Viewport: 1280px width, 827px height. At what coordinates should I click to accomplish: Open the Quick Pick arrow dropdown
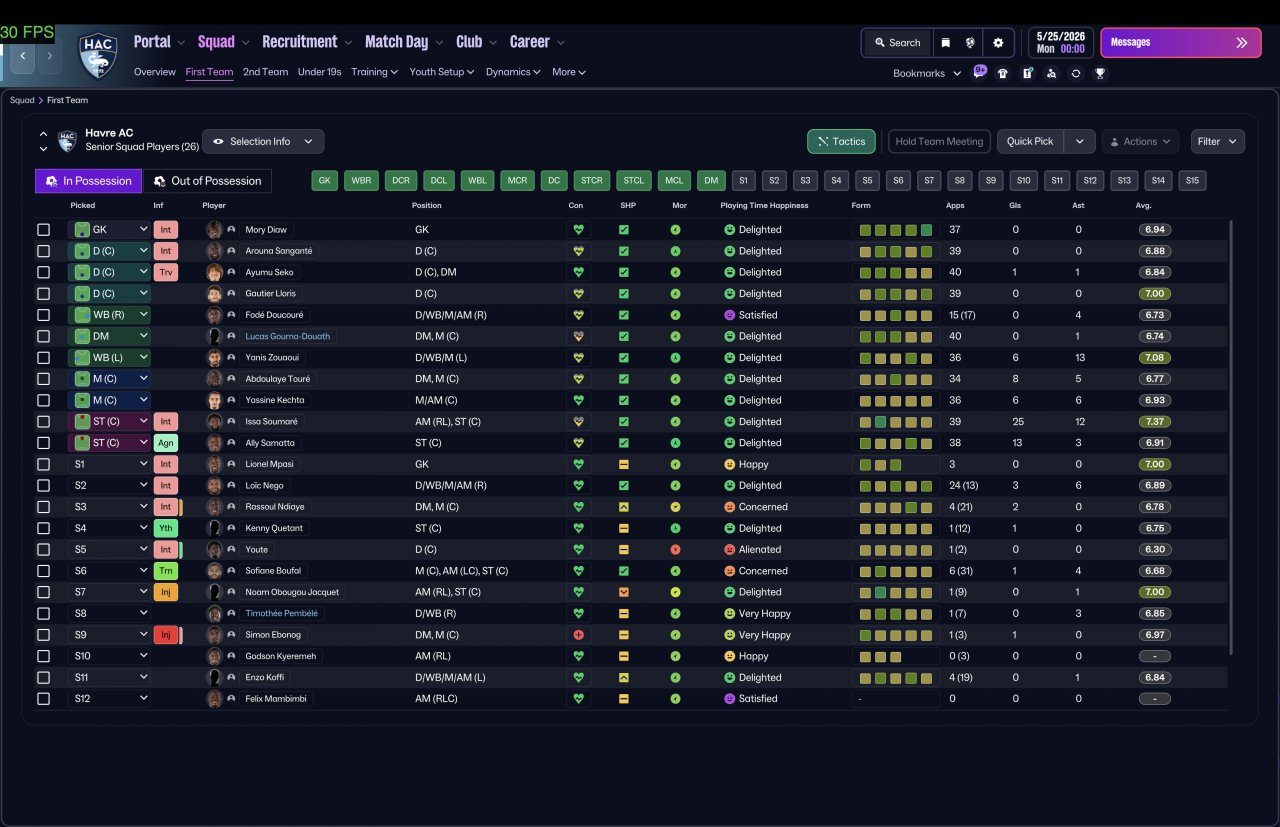pyautogui.click(x=1079, y=141)
